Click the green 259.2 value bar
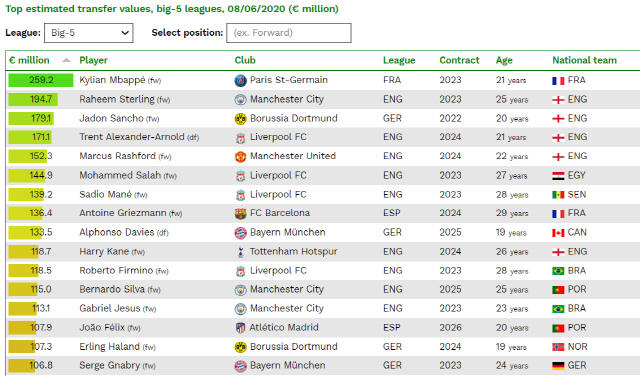Image resolution: width=640 pixels, height=376 pixels. coord(41,80)
